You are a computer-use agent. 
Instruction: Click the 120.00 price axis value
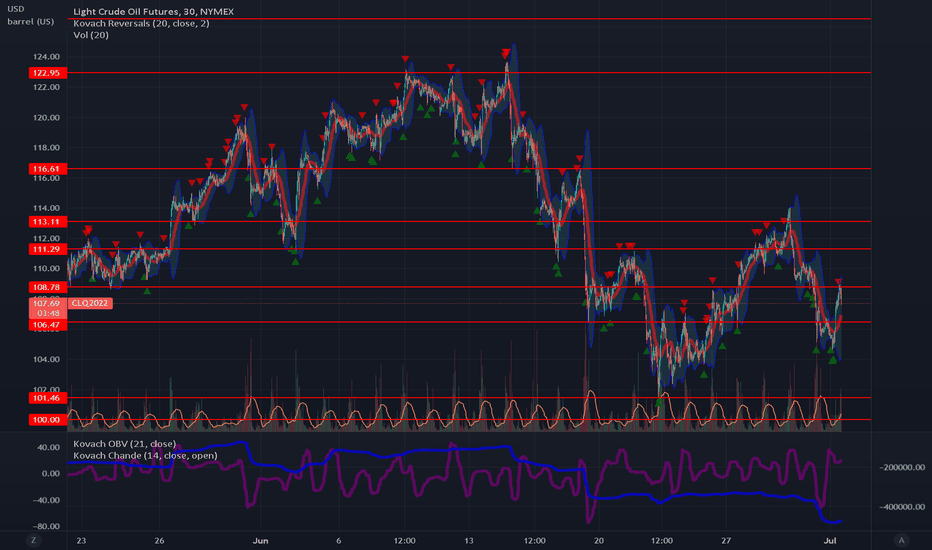point(46,118)
